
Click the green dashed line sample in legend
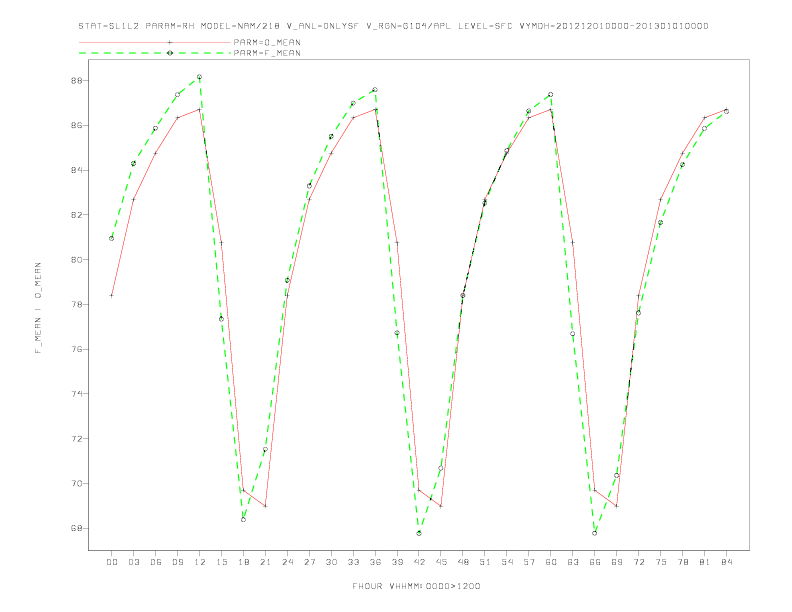click(x=155, y=53)
